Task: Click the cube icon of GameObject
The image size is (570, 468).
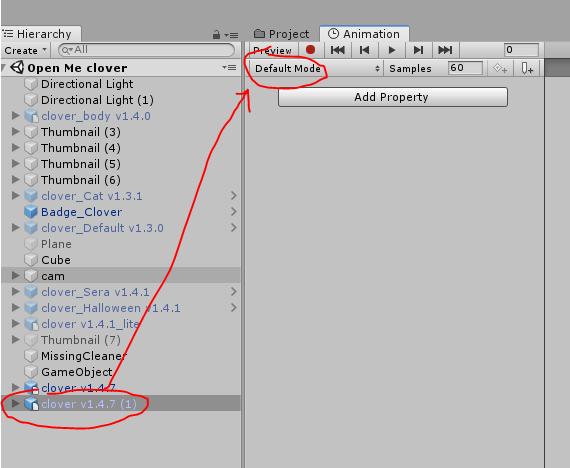Action: click(31, 372)
